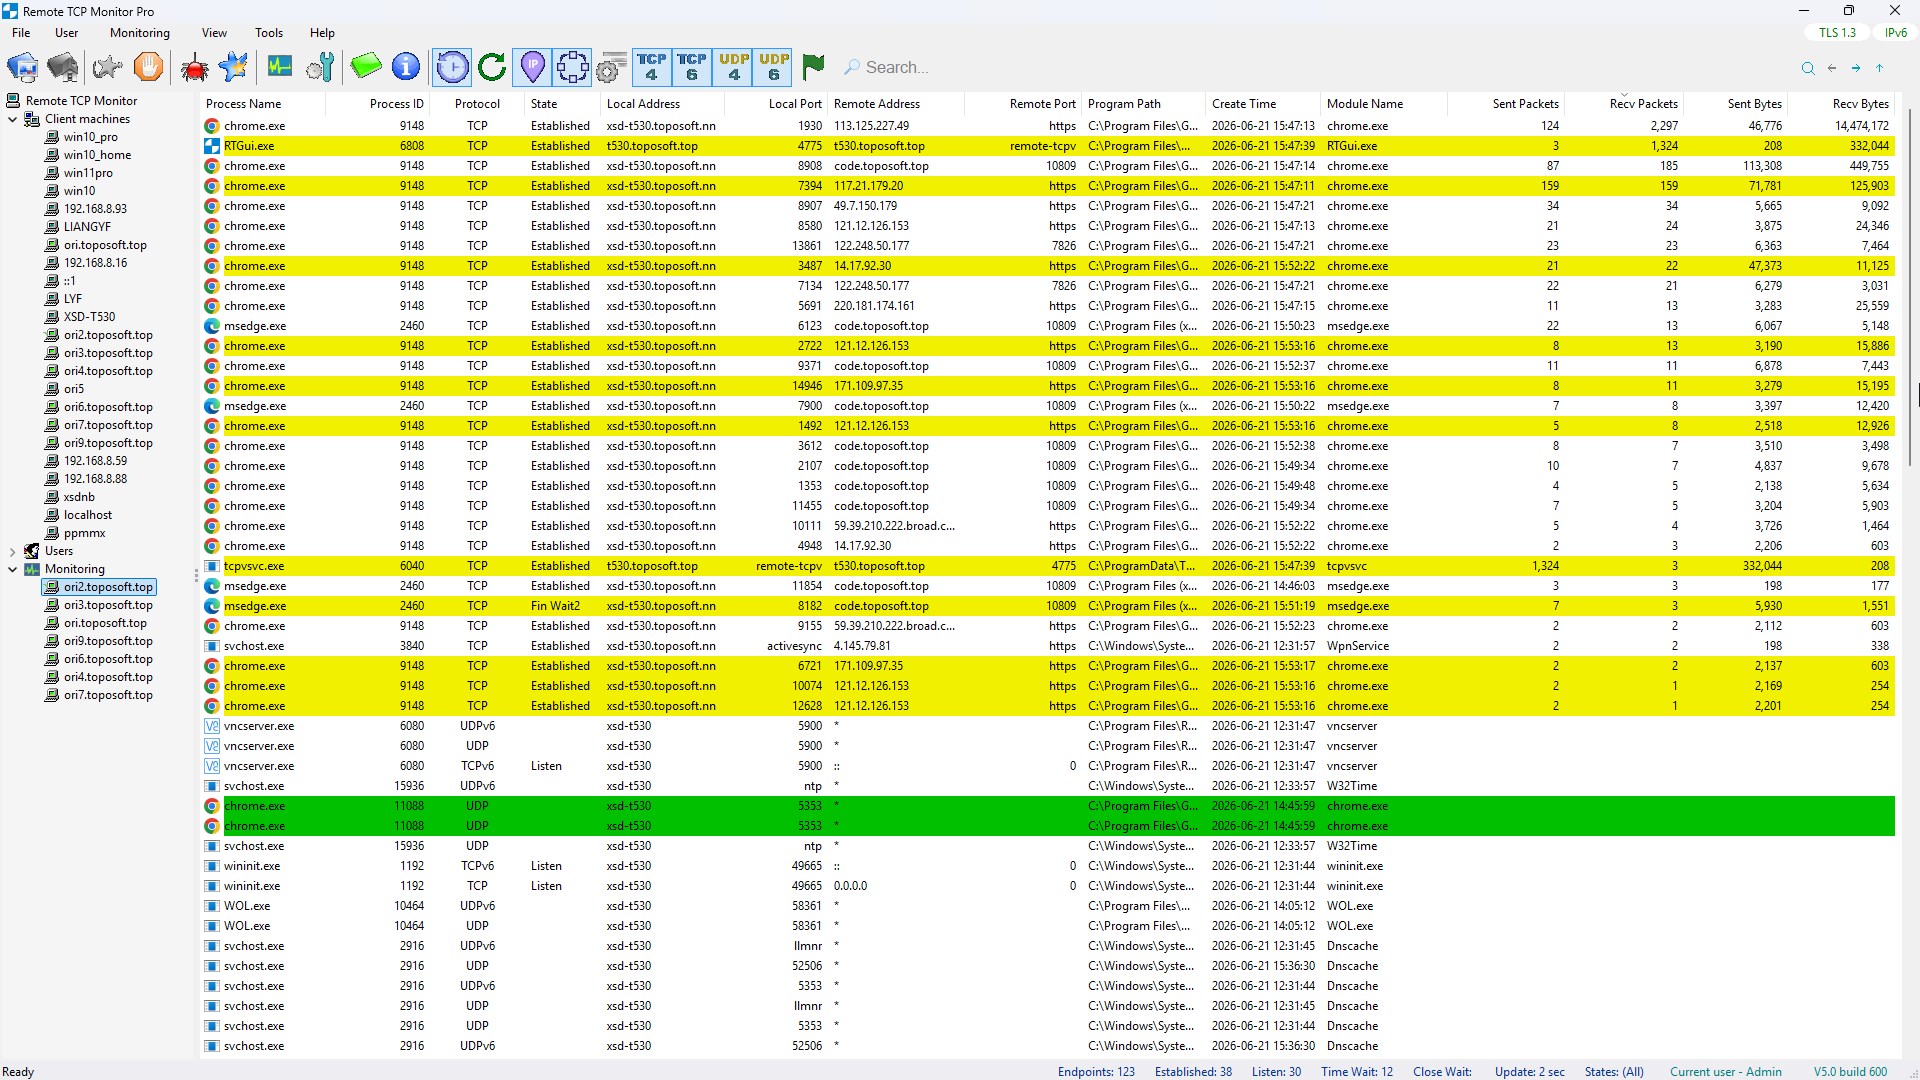Open the wrench and gear settings icon
The image size is (1920, 1080).
click(320, 67)
